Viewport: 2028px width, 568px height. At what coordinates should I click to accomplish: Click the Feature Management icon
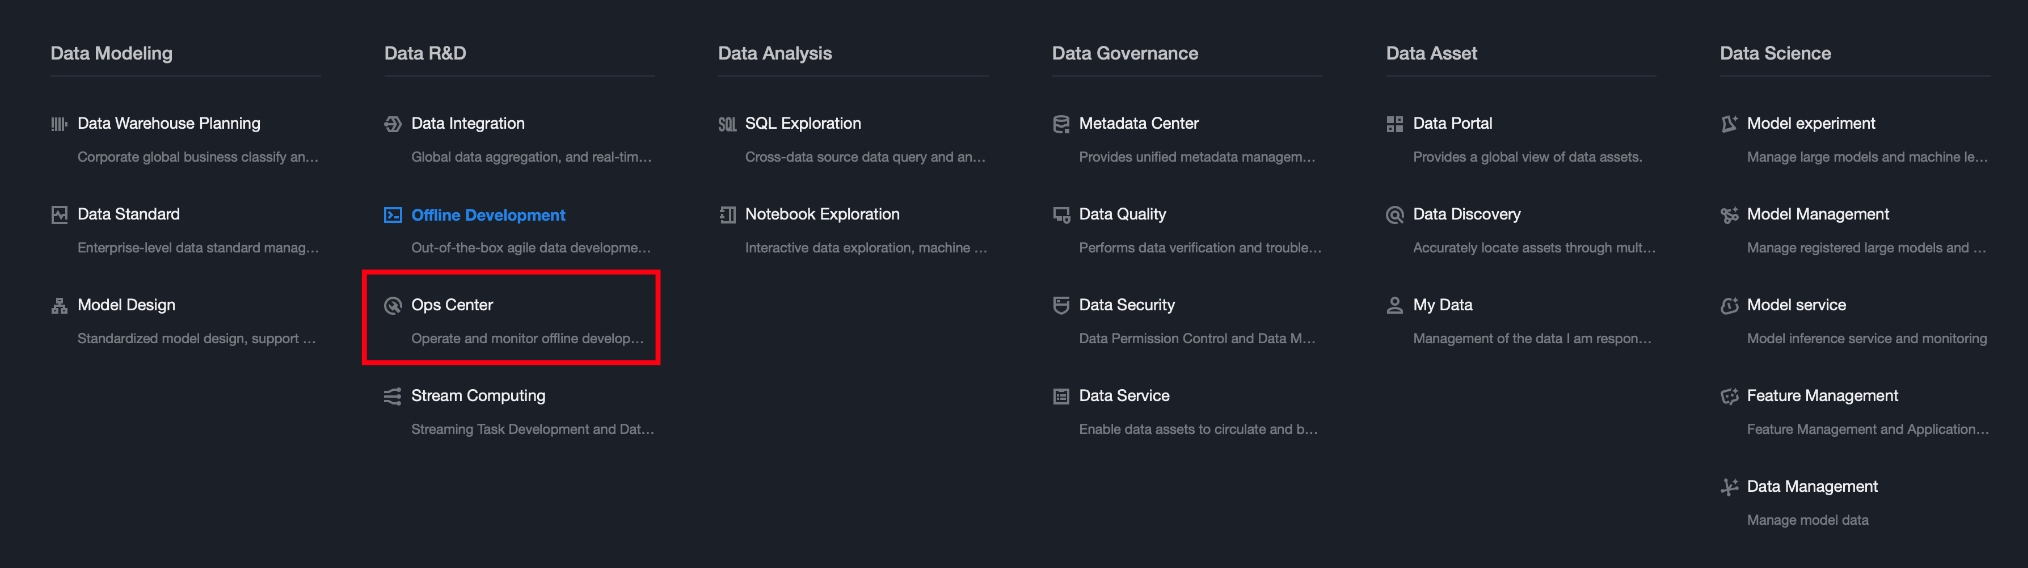click(1729, 396)
